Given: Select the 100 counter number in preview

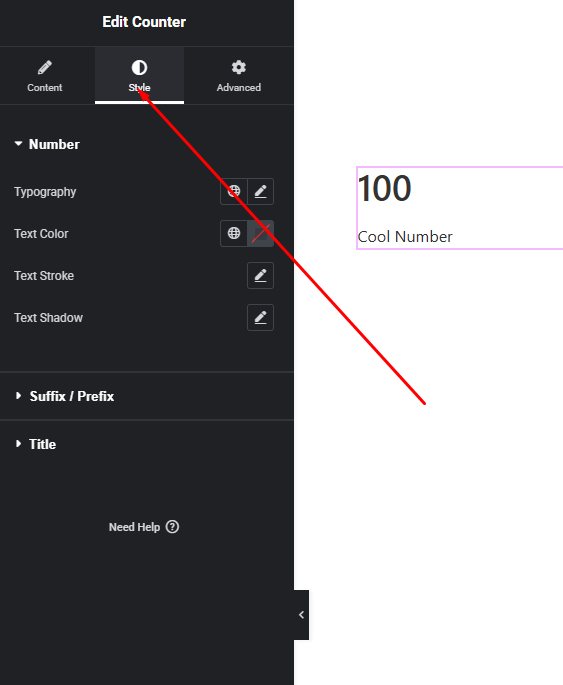Looking at the screenshot, I should [x=385, y=189].
